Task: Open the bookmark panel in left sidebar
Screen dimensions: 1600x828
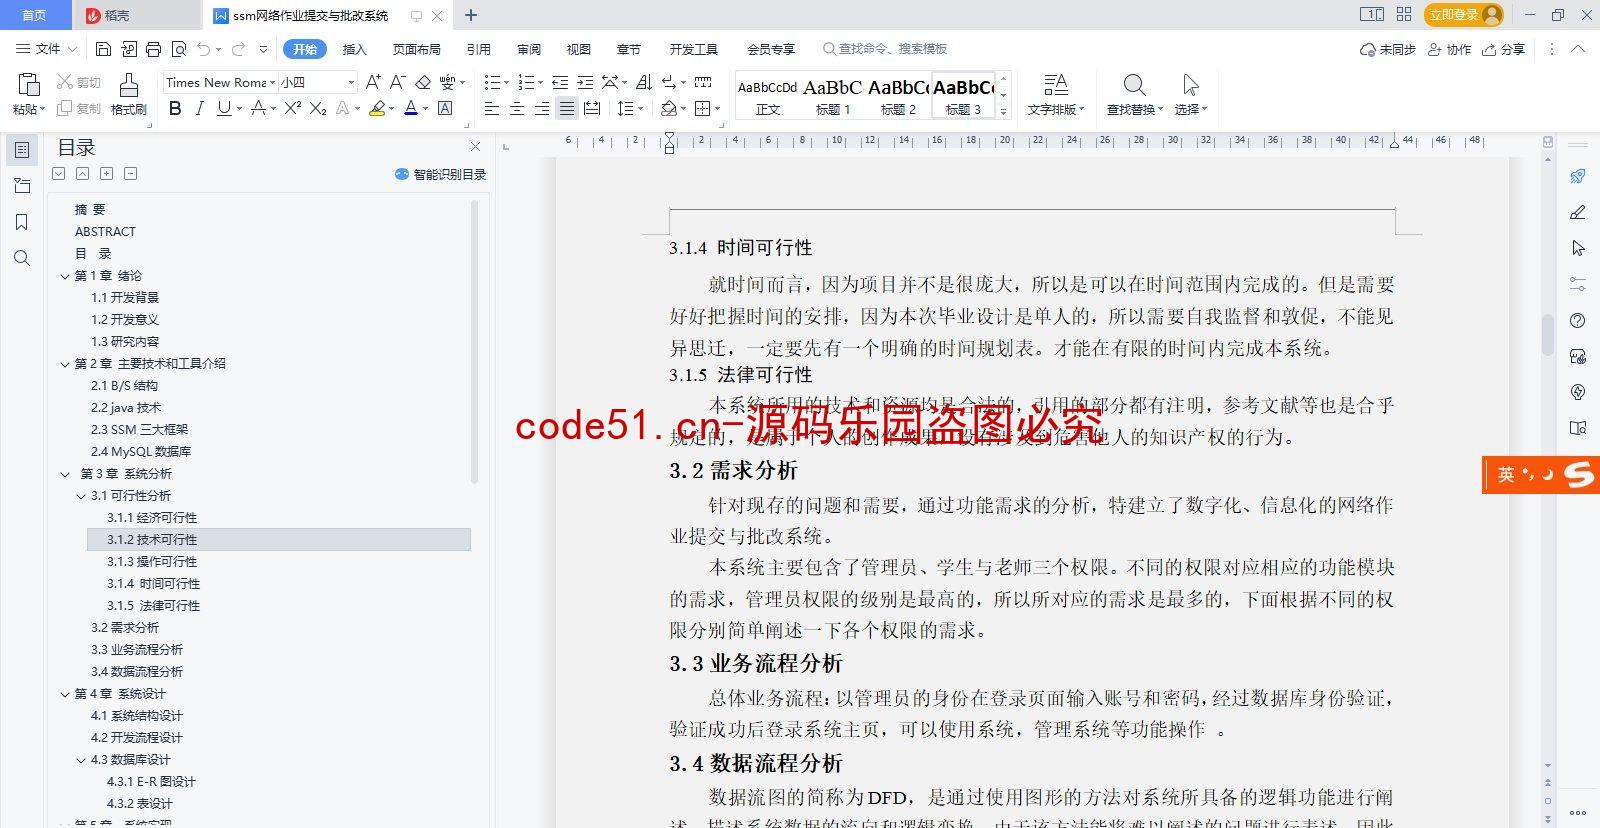Action: pyautogui.click(x=22, y=222)
